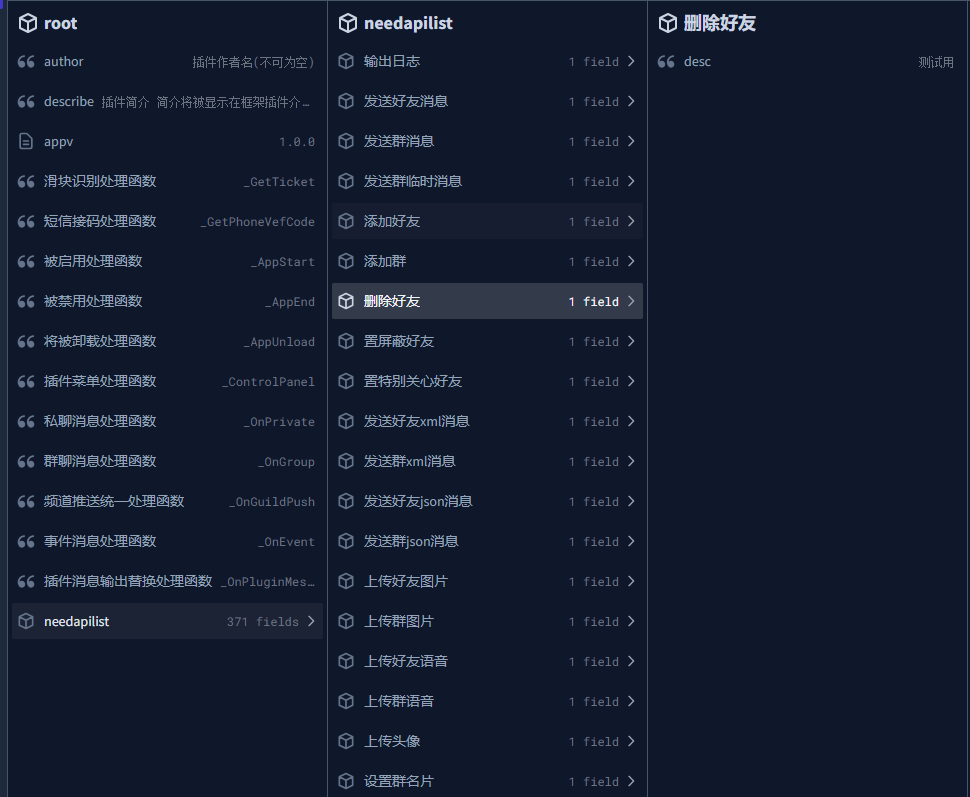Click the 测试用 value of desc
Viewport: 970px width, 797px height.
[936, 62]
